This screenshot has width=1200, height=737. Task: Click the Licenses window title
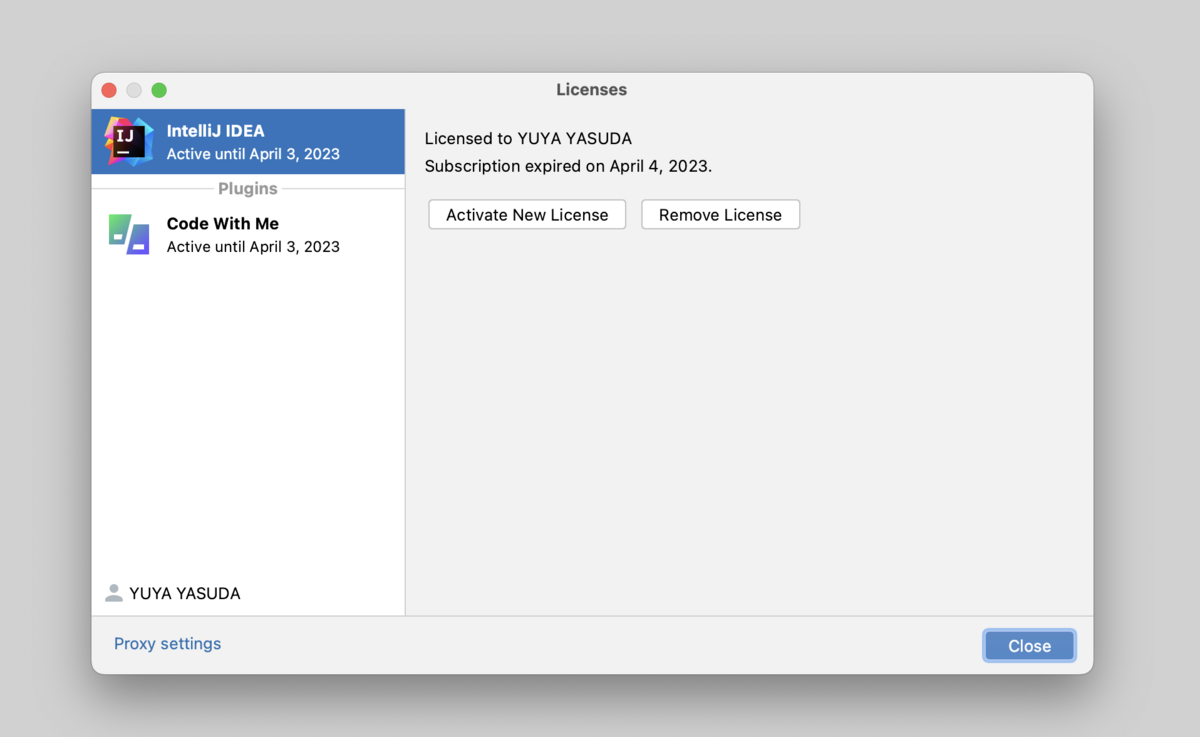[x=591, y=89]
